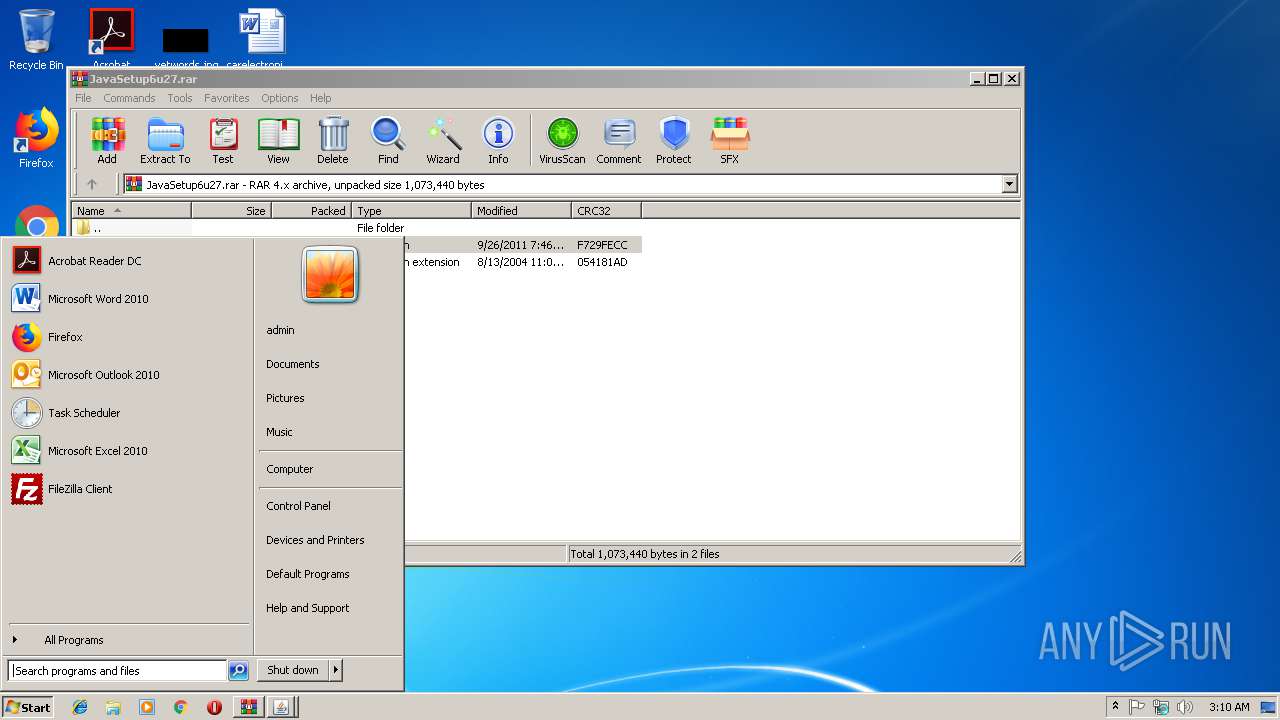Click the View file icon
The width and height of the screenshot is (1280, 720).
(x=278, y=141)
